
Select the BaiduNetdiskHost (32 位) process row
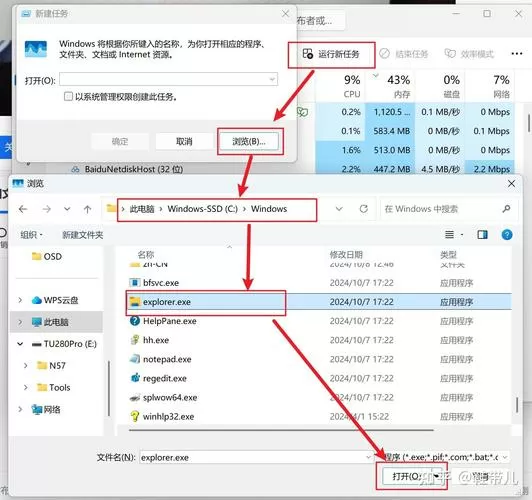134,169
